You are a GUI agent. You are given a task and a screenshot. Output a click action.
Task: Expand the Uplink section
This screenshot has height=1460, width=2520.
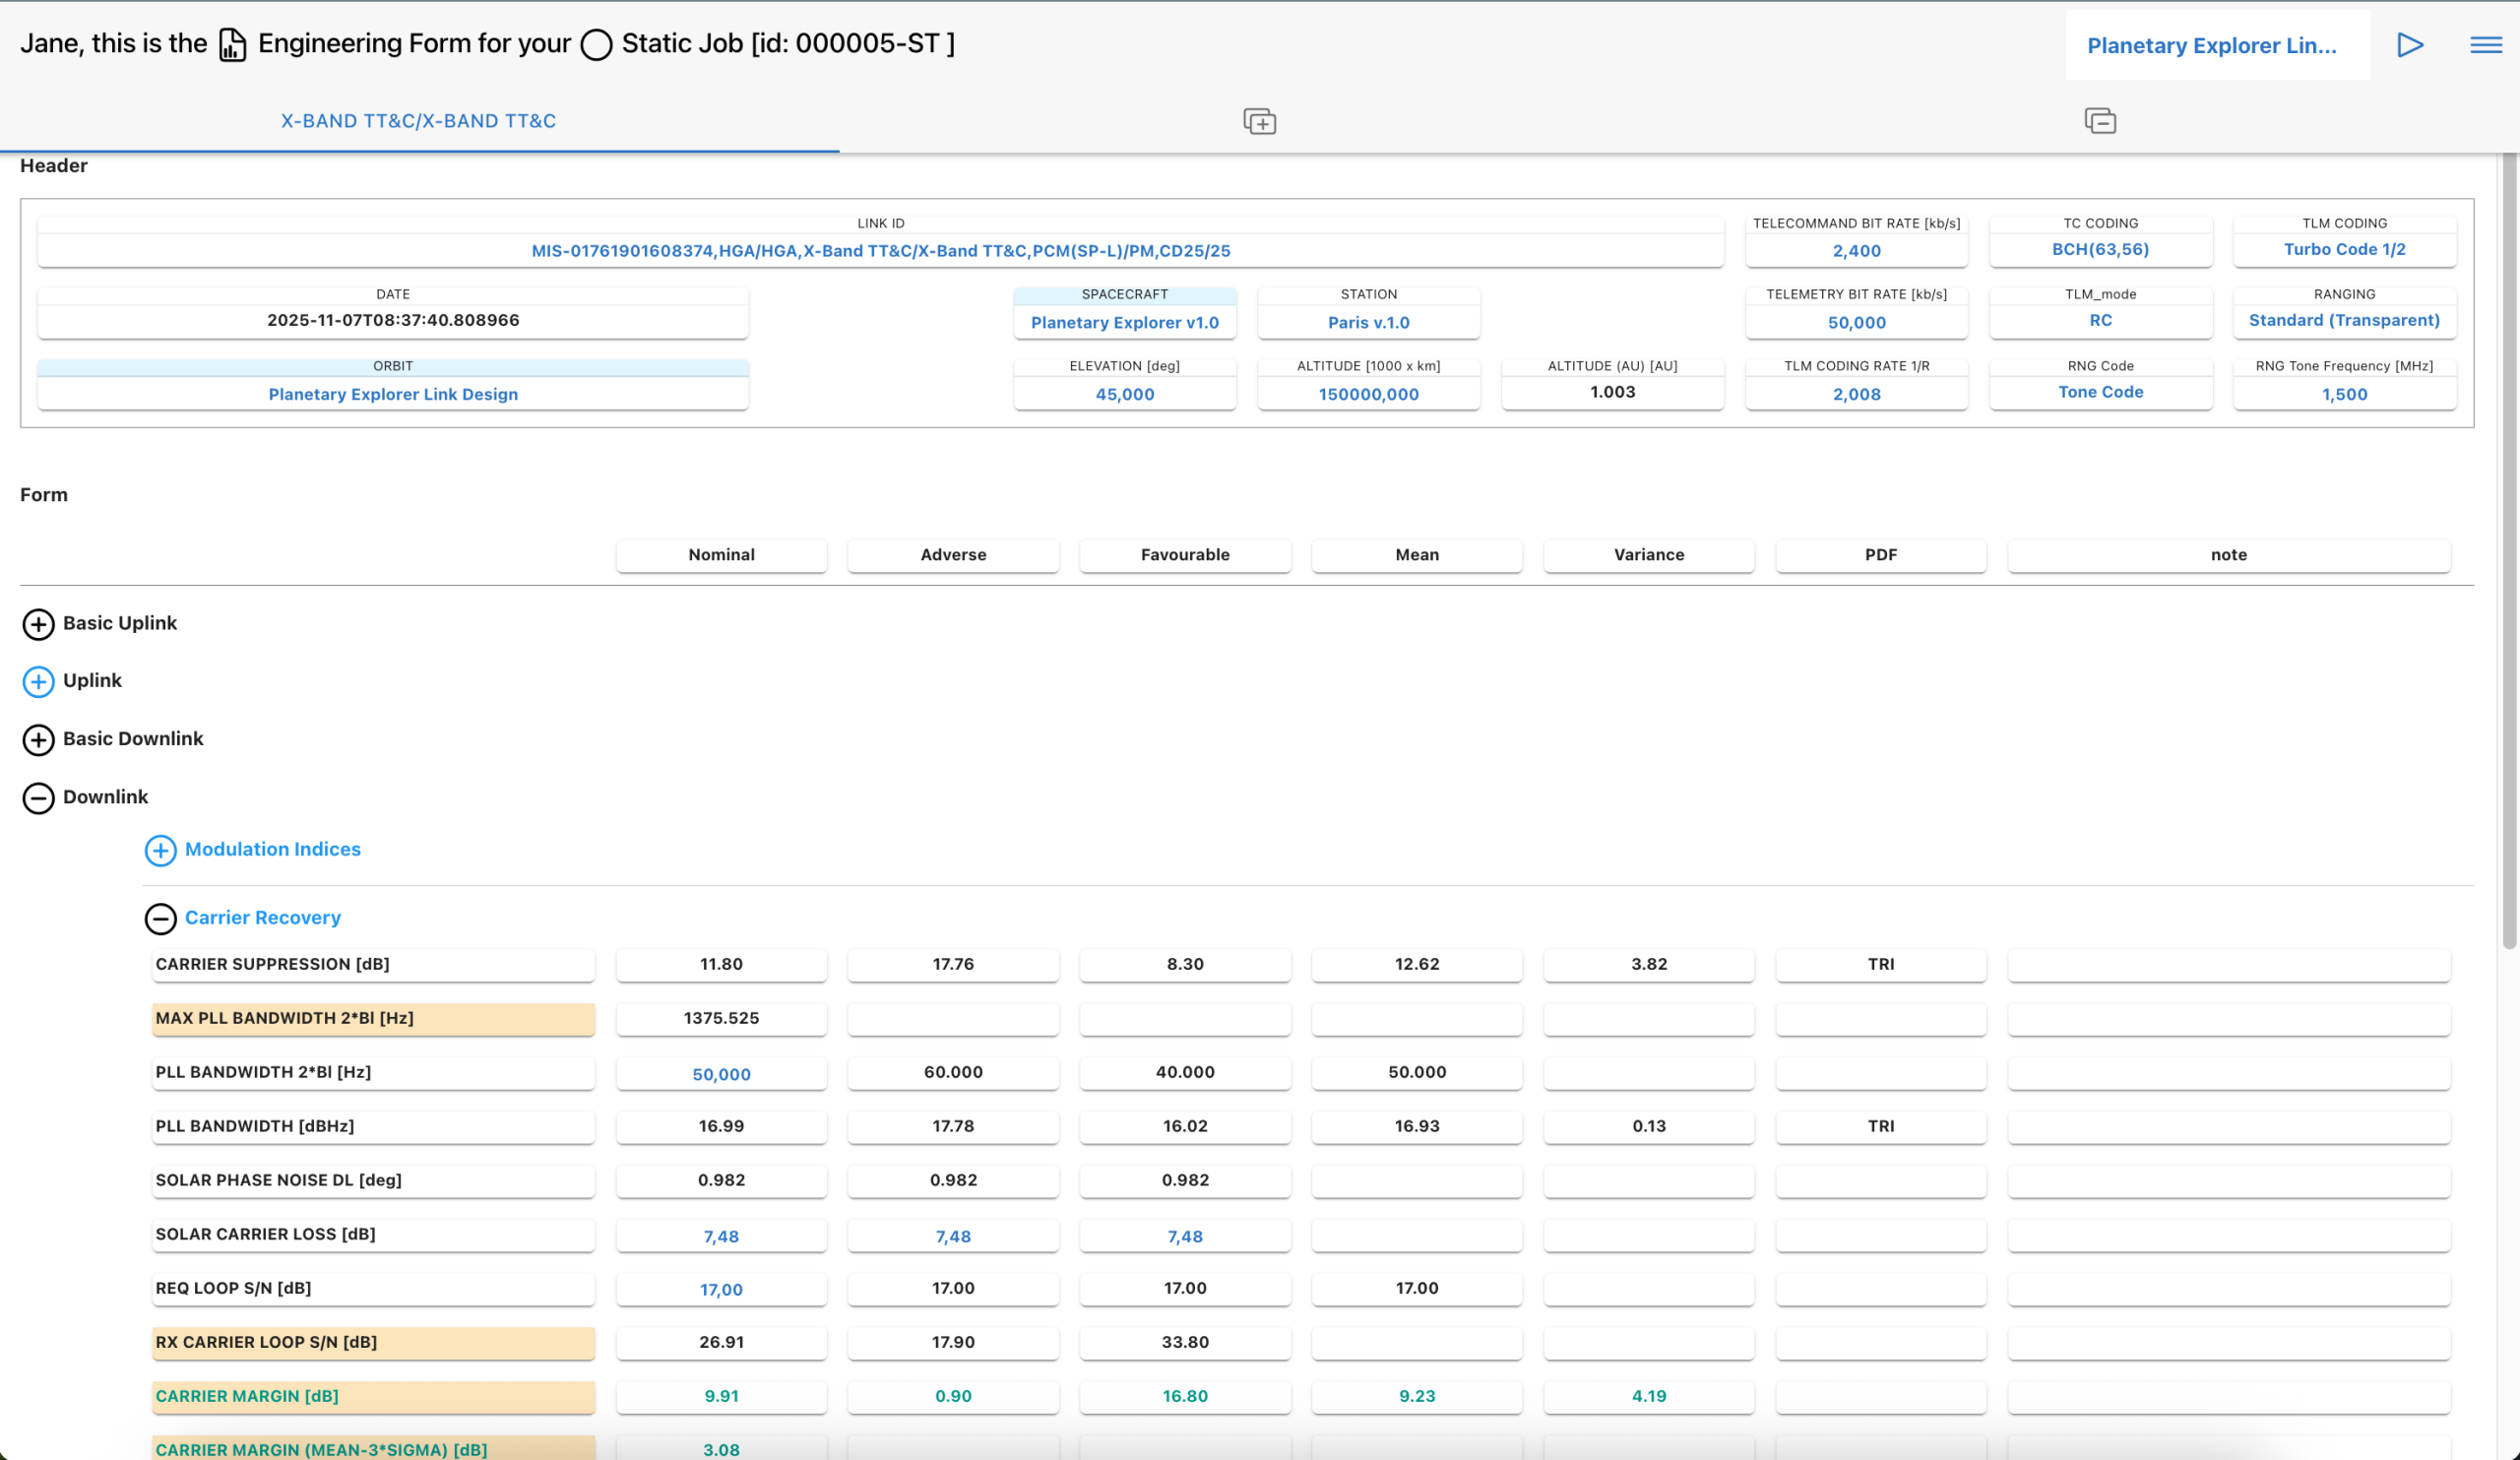[x=38, y=682]
